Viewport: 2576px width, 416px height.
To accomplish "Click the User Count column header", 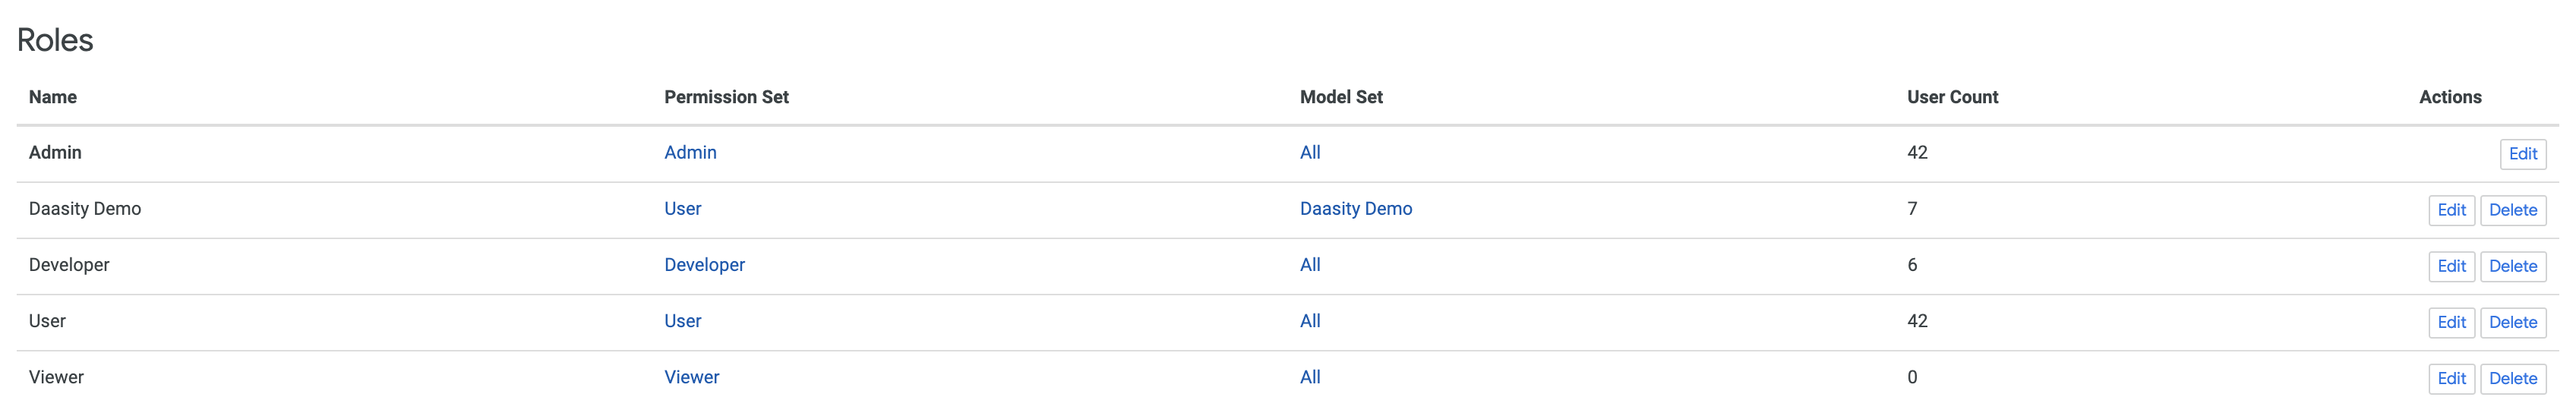I will point(1951,97).
